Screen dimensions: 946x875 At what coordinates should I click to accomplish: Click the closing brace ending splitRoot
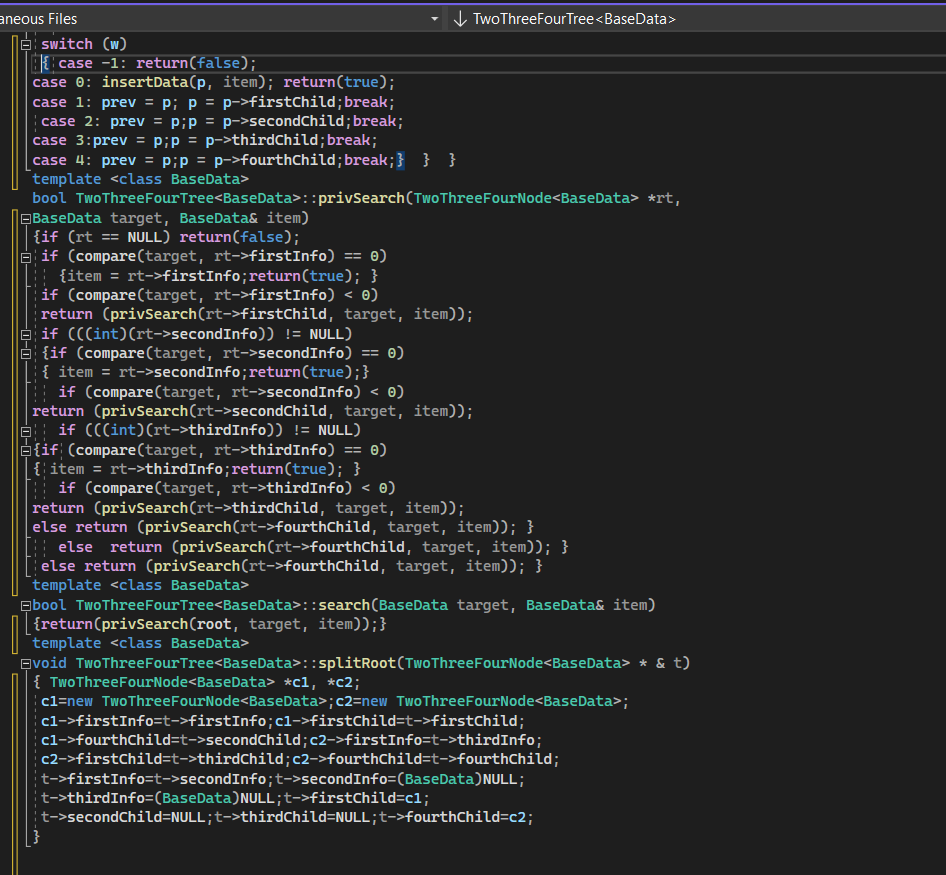click(x=36, y=837)
